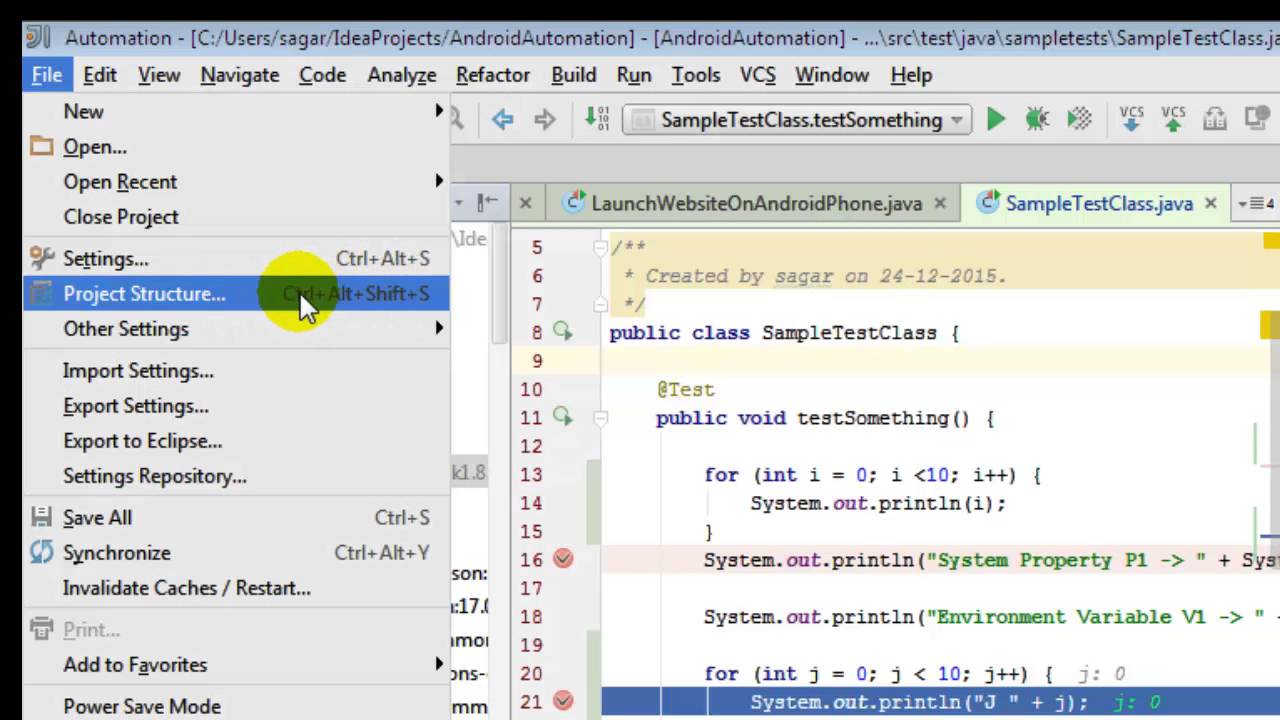1280x720 pixels.
Task: Select Settings Repository... menu entry
Action: point(236,475)
